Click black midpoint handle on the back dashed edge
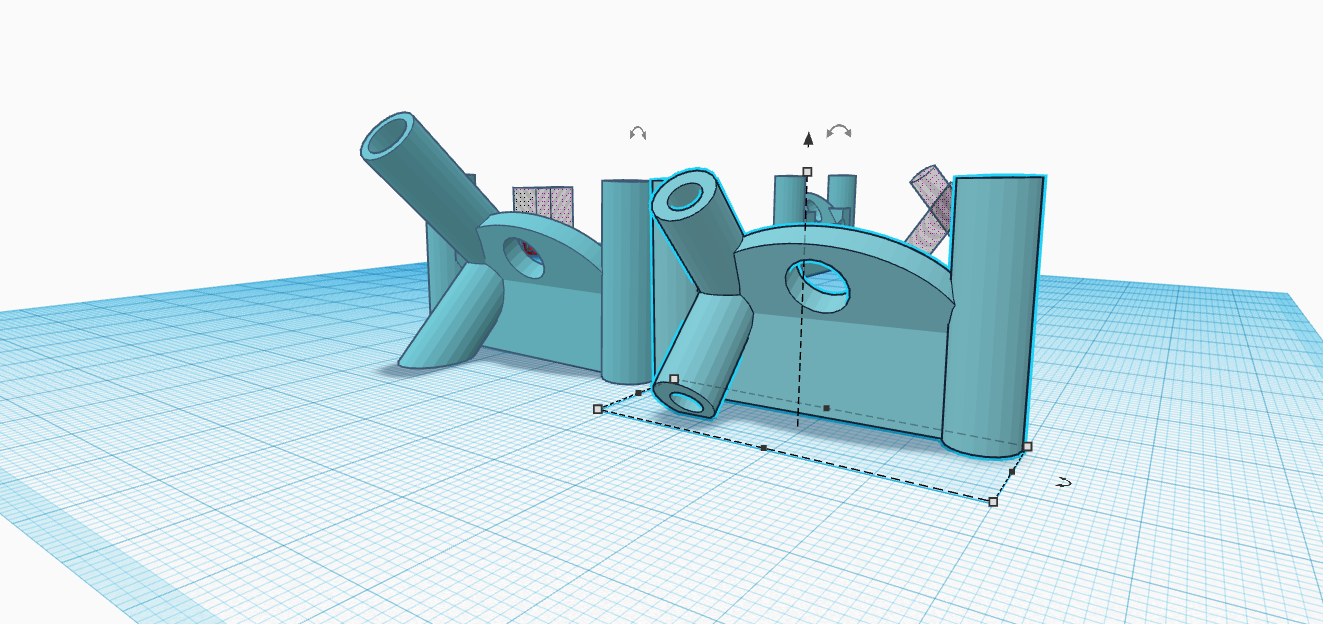1323x624 pixels. click(826, 408)
